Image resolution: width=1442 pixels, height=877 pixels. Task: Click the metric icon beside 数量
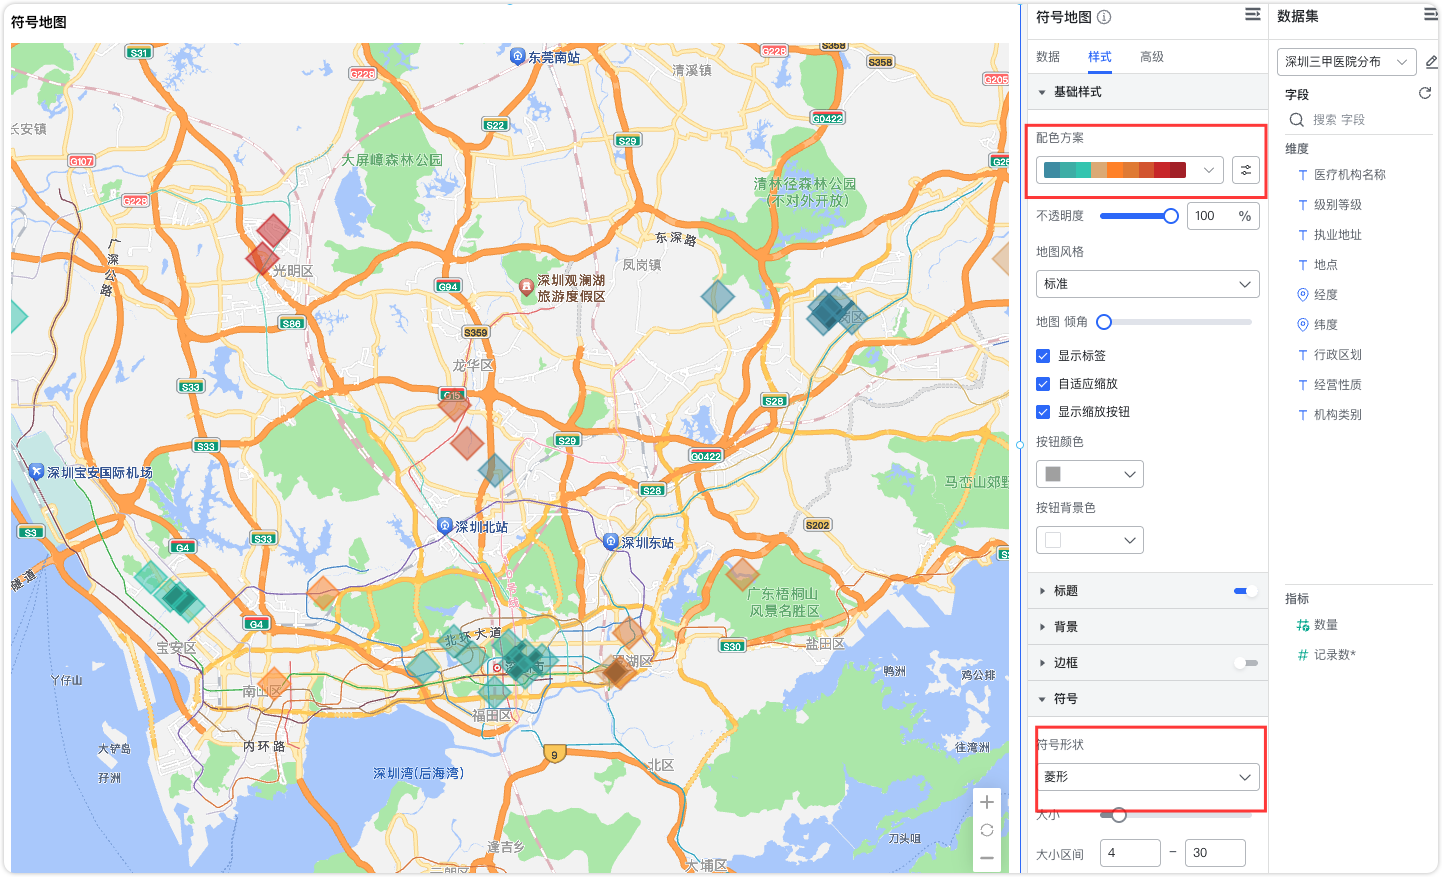[x=1300, y=624]
